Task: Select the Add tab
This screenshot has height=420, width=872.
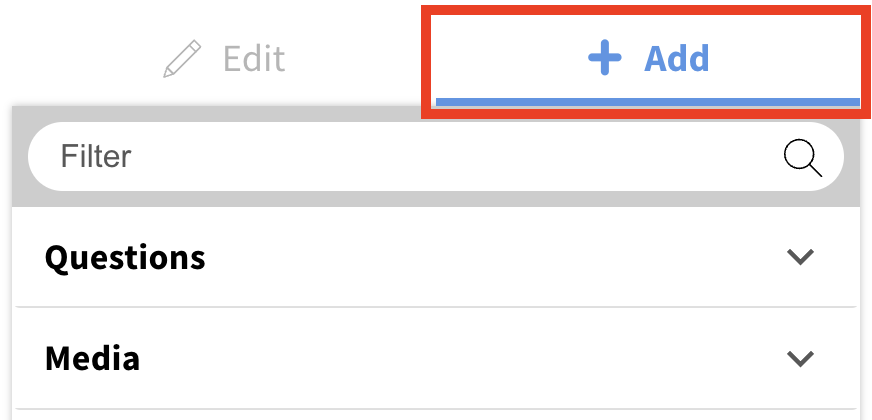Action: pos(648,58)
